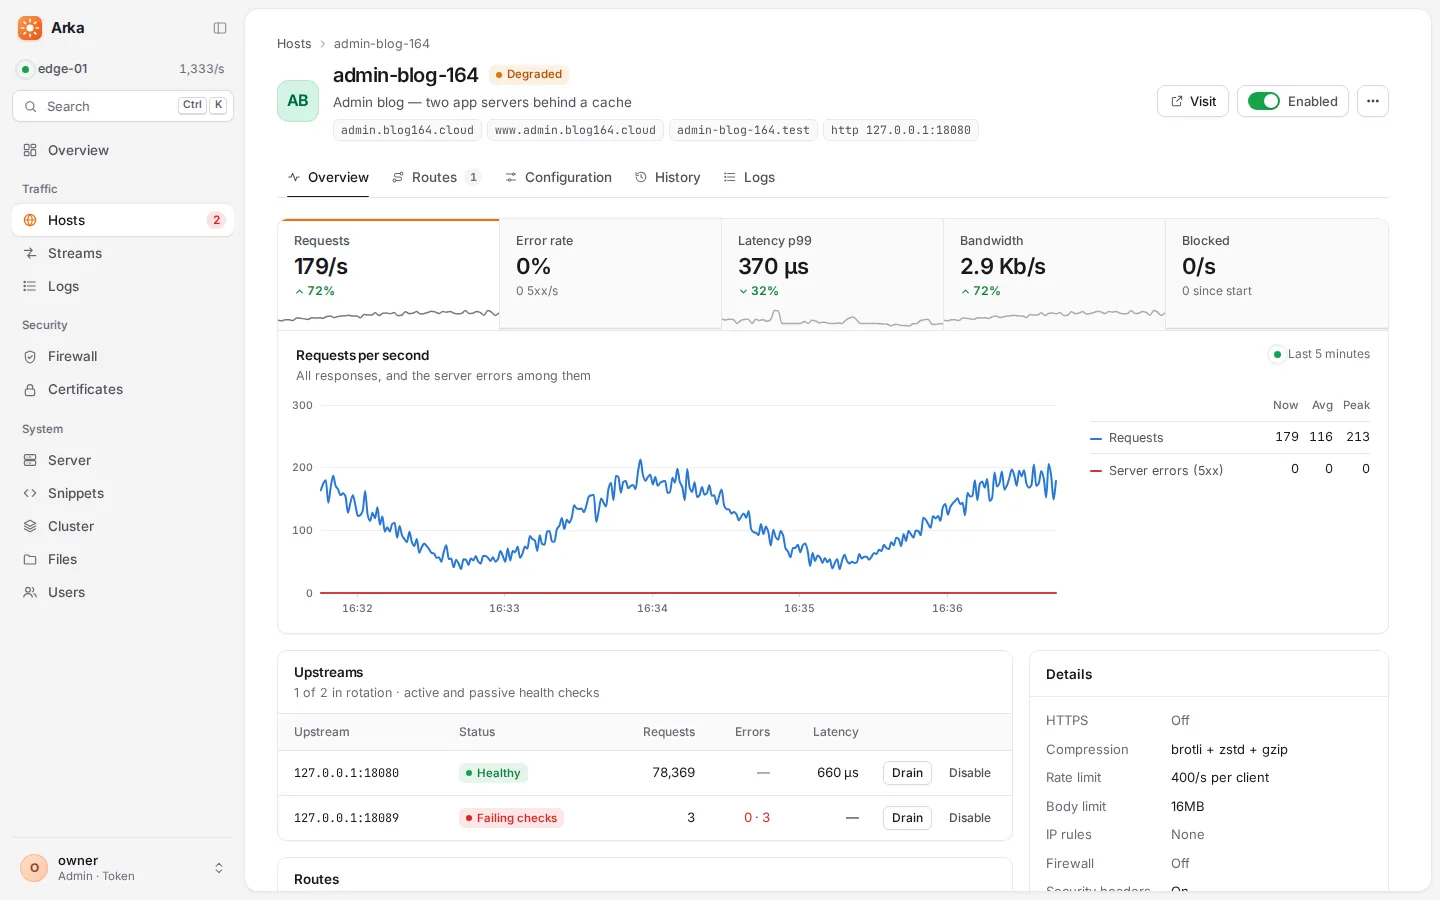Disable upstream 127.0.0.1:18089
Viewport: 1440px width, 900px height.
pyautogui.click(x=970, y=818)
